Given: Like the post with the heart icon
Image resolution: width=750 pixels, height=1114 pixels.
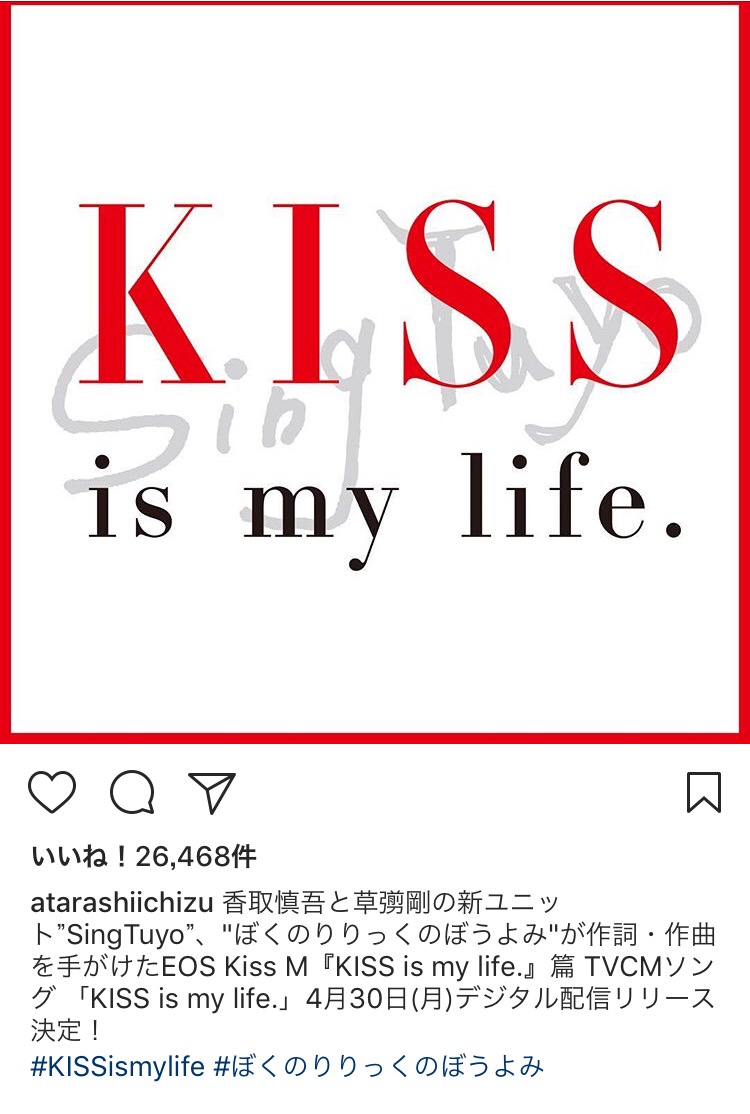Looking at the screenshot, I should coord(52,791).
